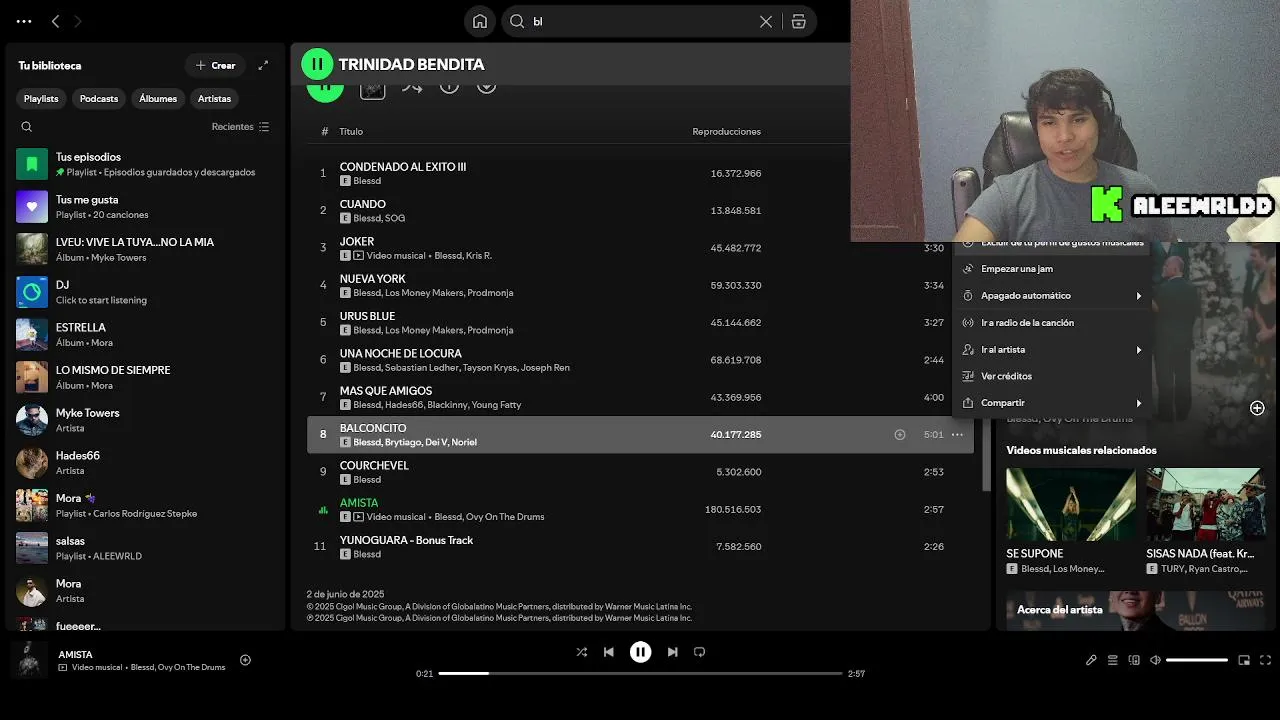Click the Home icon in the top bar

[480, 21]
